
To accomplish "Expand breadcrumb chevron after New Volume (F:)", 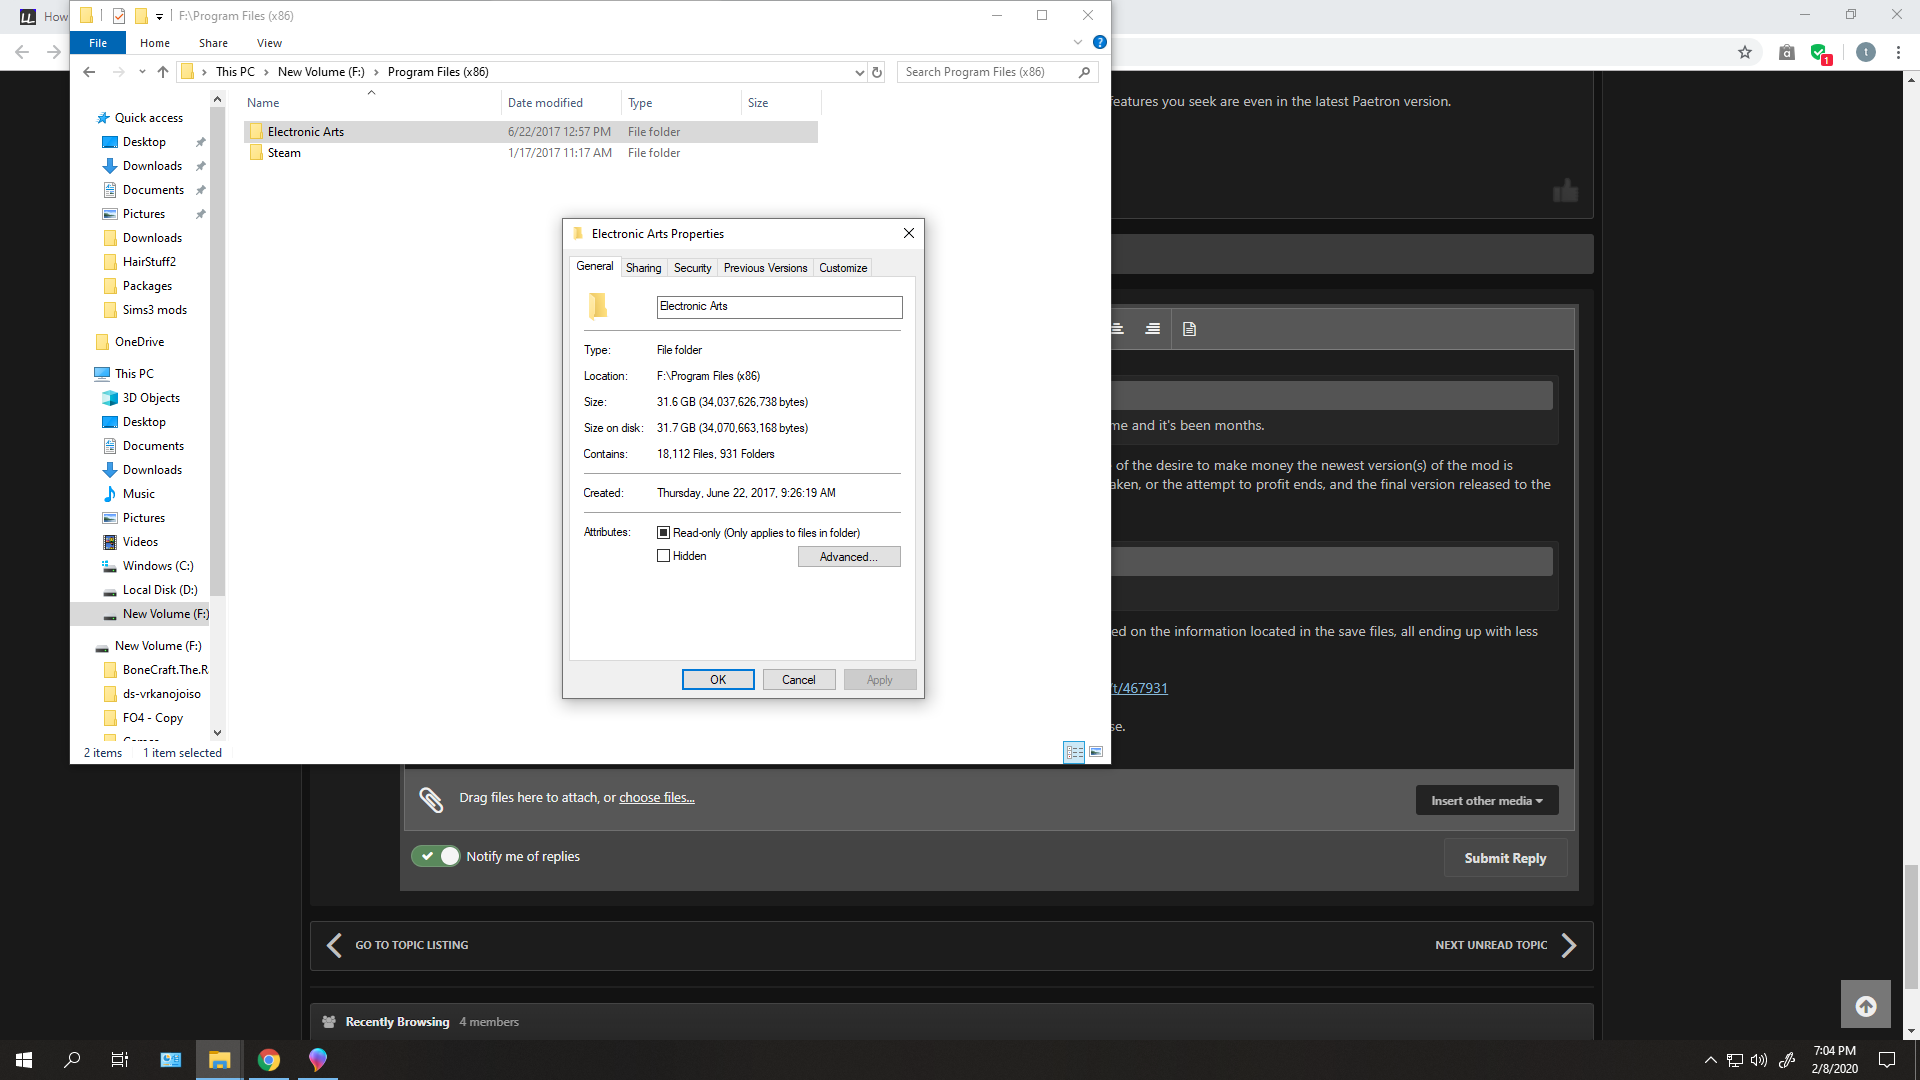I will coord(376,72).
